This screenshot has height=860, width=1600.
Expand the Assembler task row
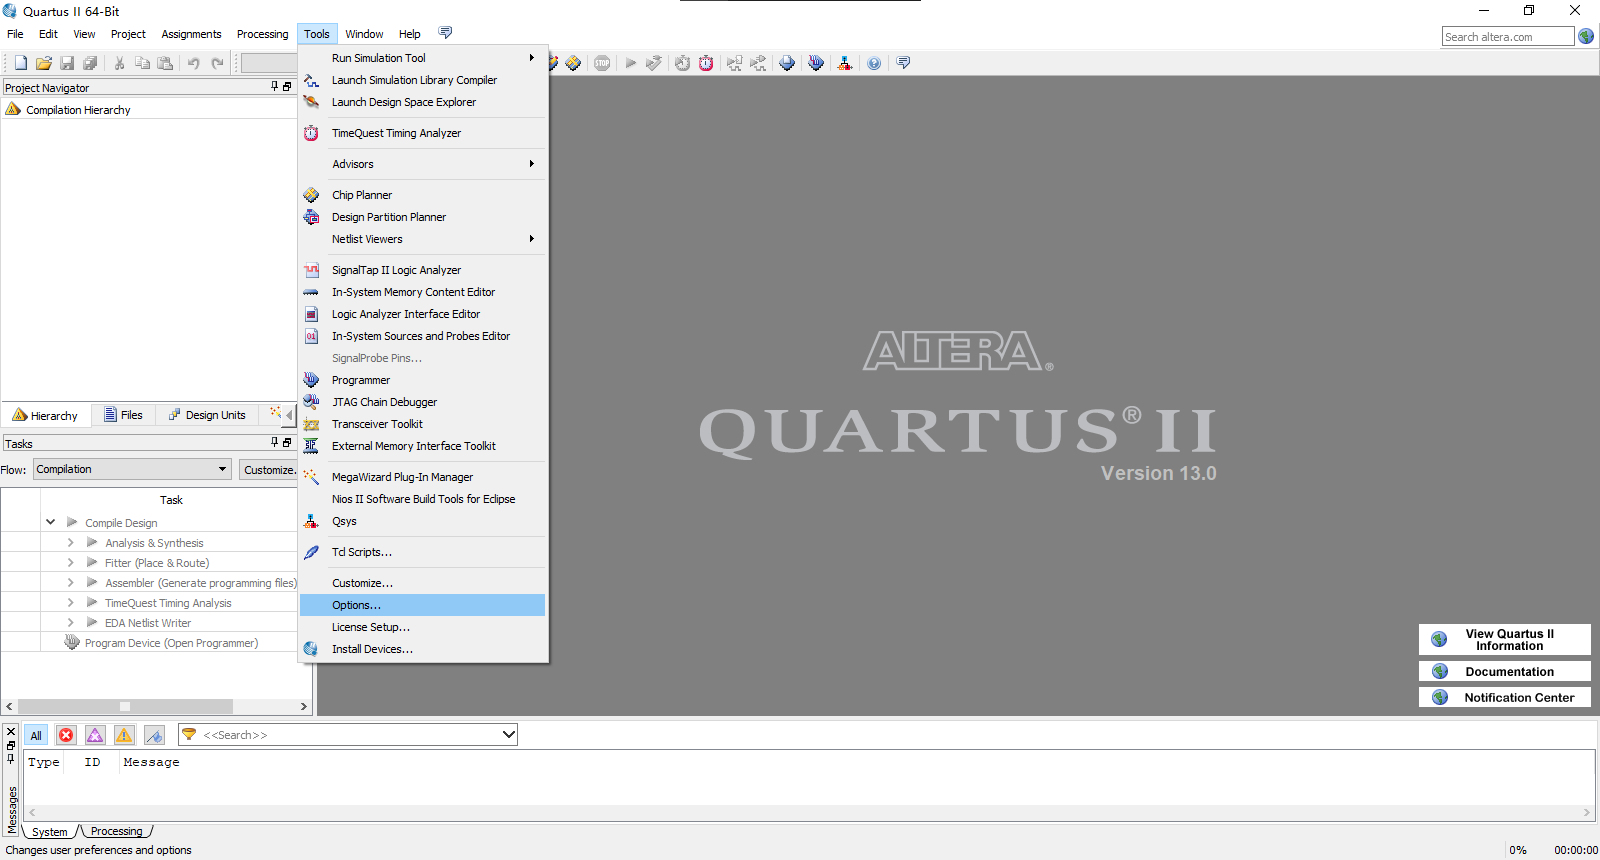pyautogui.click(x=71, y=583)
